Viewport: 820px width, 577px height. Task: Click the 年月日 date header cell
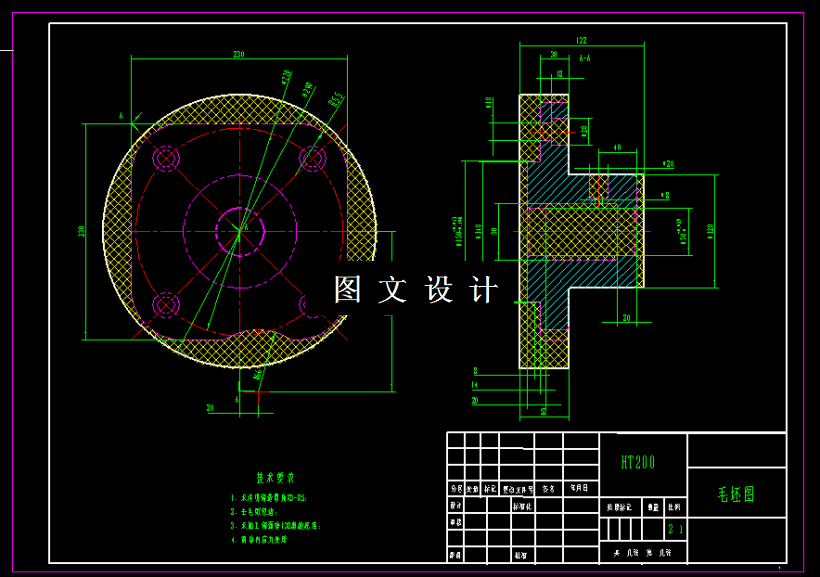[x=579, y=488]
